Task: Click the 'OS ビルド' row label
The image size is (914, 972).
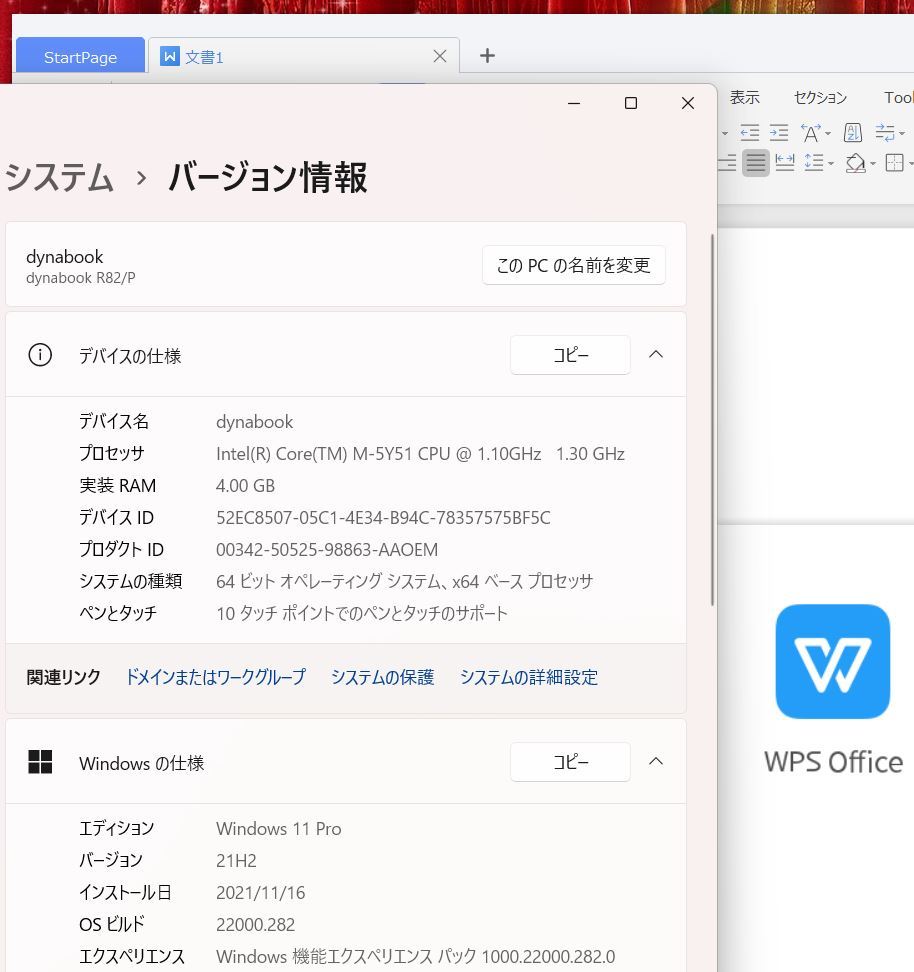Action: 112,925
